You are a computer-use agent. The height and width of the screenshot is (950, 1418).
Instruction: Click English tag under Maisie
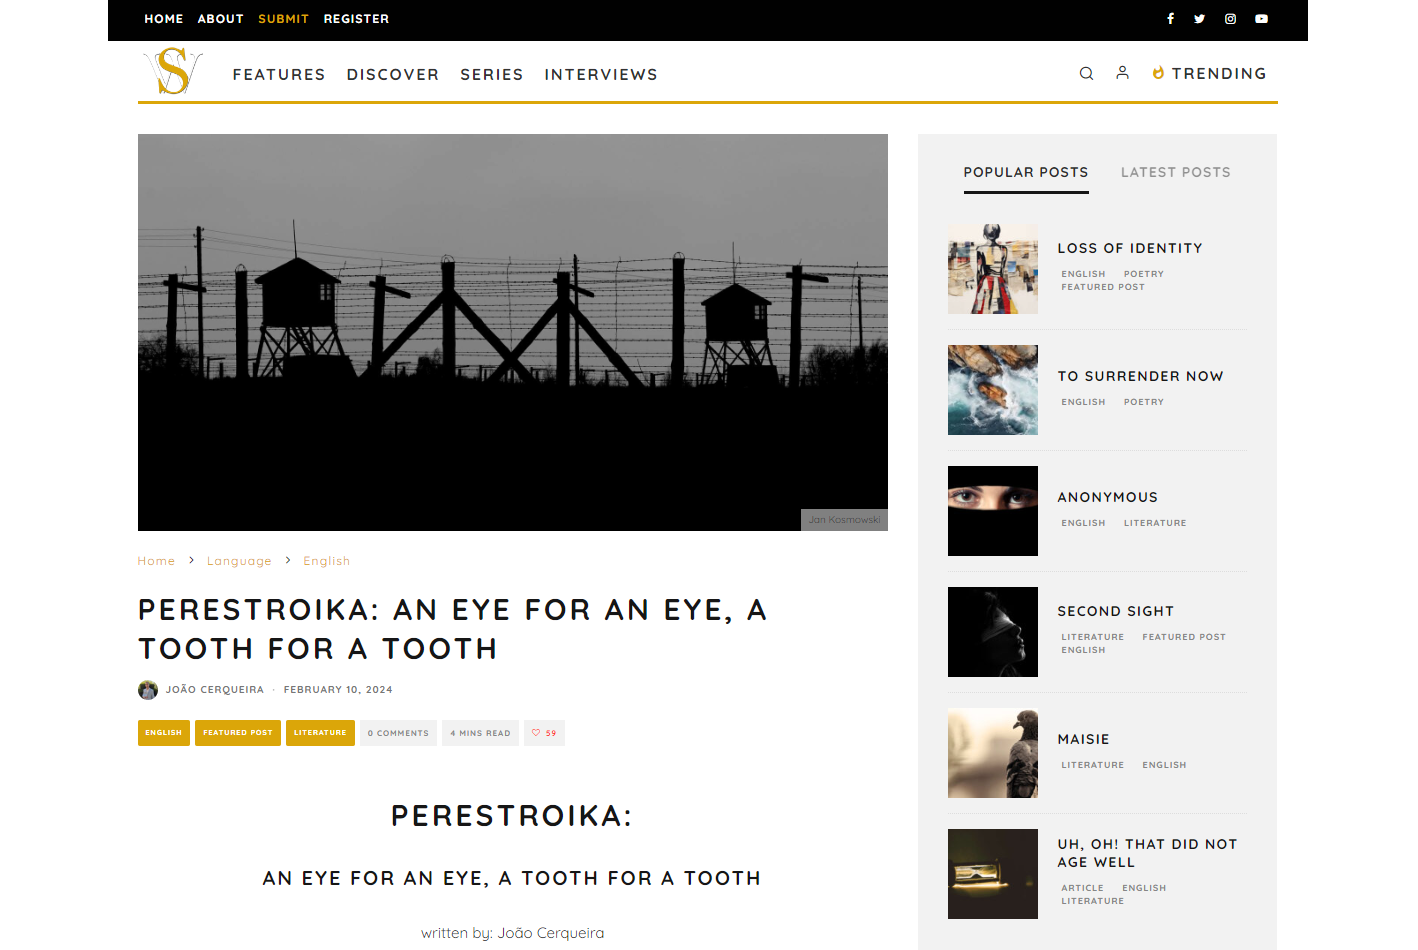click(x=1164, y=765)
